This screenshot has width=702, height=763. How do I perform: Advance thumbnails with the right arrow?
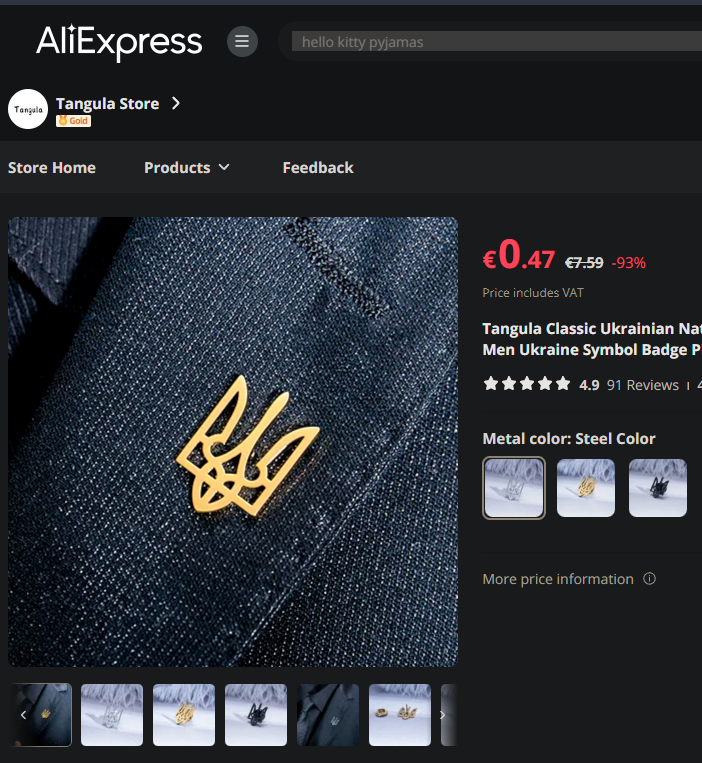tap(442, 715)
